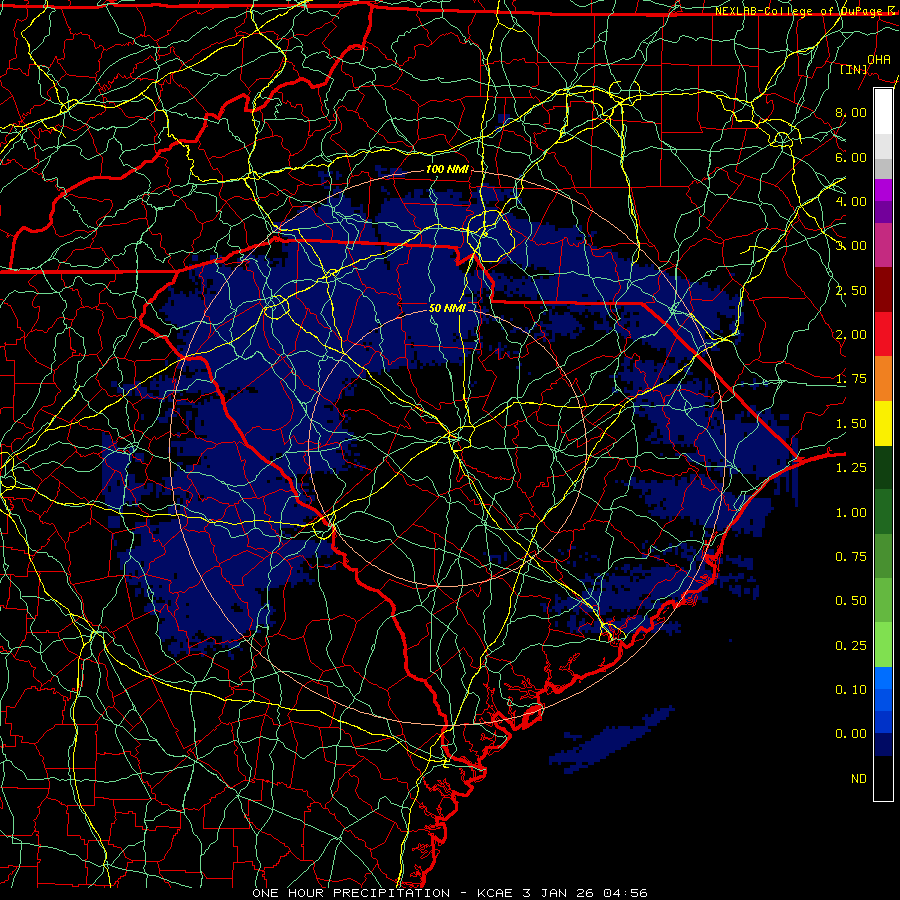The height and width of the screenshot is (900, 900).
Task: Select the lime green swatch beside 0.25
Action: tap(883, 645)
